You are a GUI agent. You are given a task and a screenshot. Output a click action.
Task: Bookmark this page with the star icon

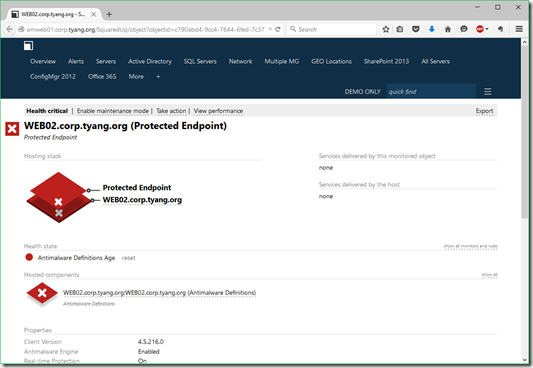(385, 29)
